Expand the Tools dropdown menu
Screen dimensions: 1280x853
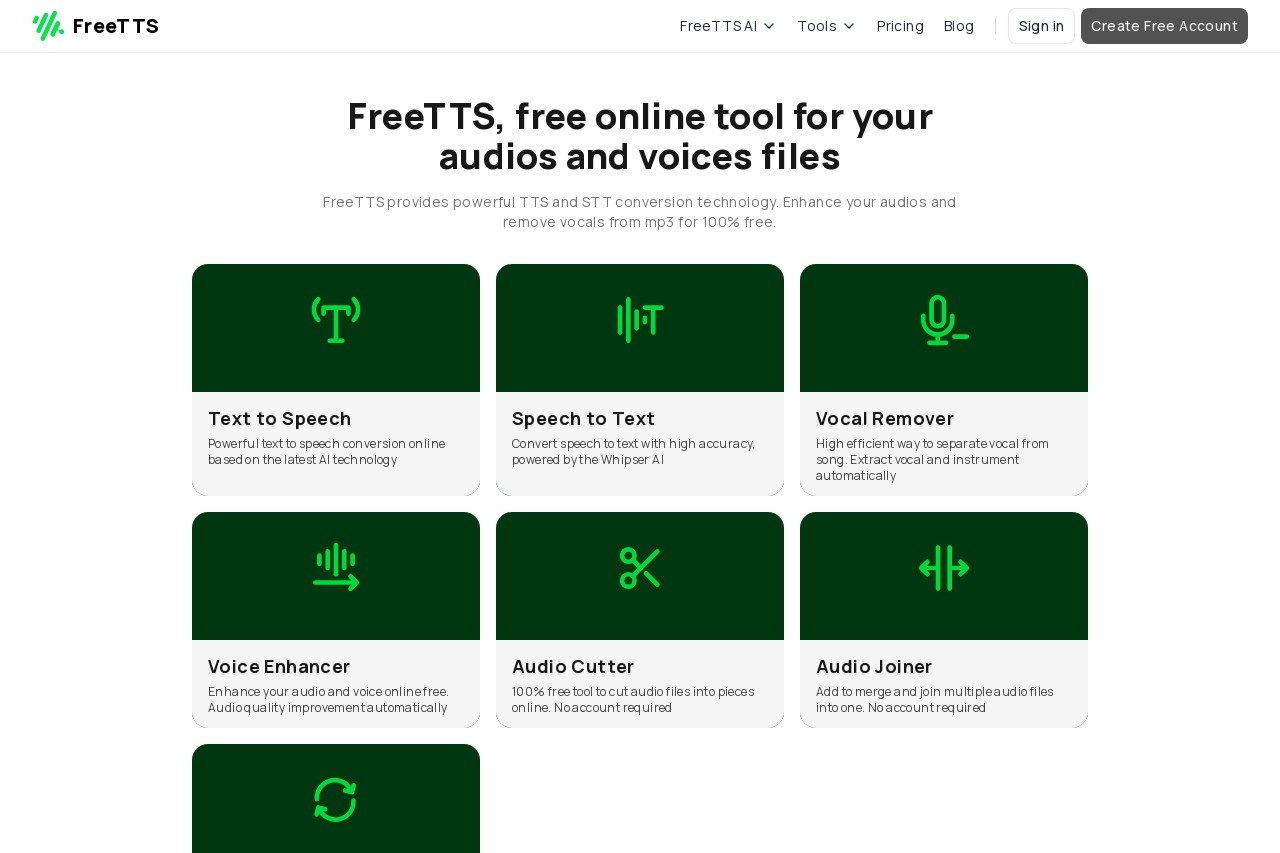coord(826,26)
